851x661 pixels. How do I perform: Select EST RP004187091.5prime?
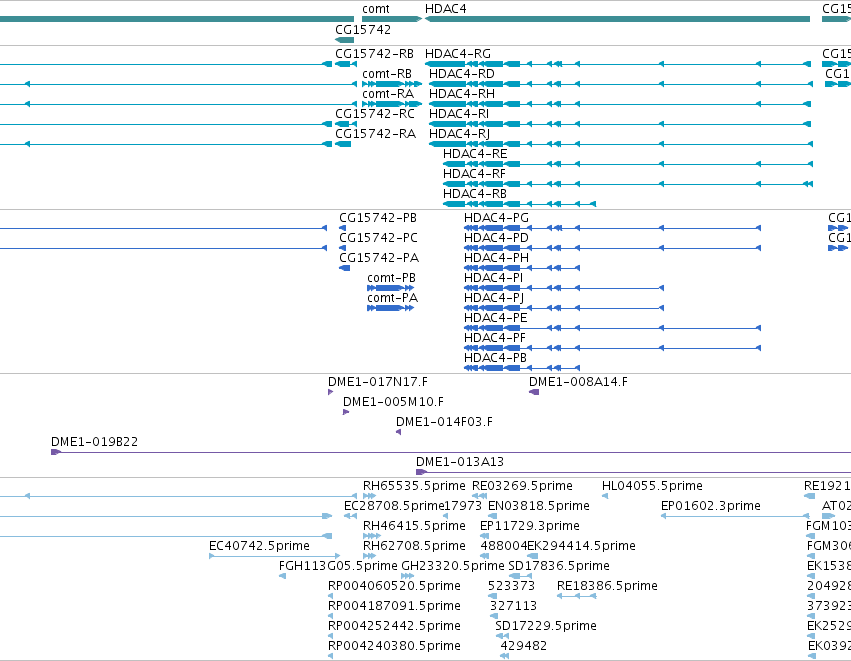tap(394, 607)
